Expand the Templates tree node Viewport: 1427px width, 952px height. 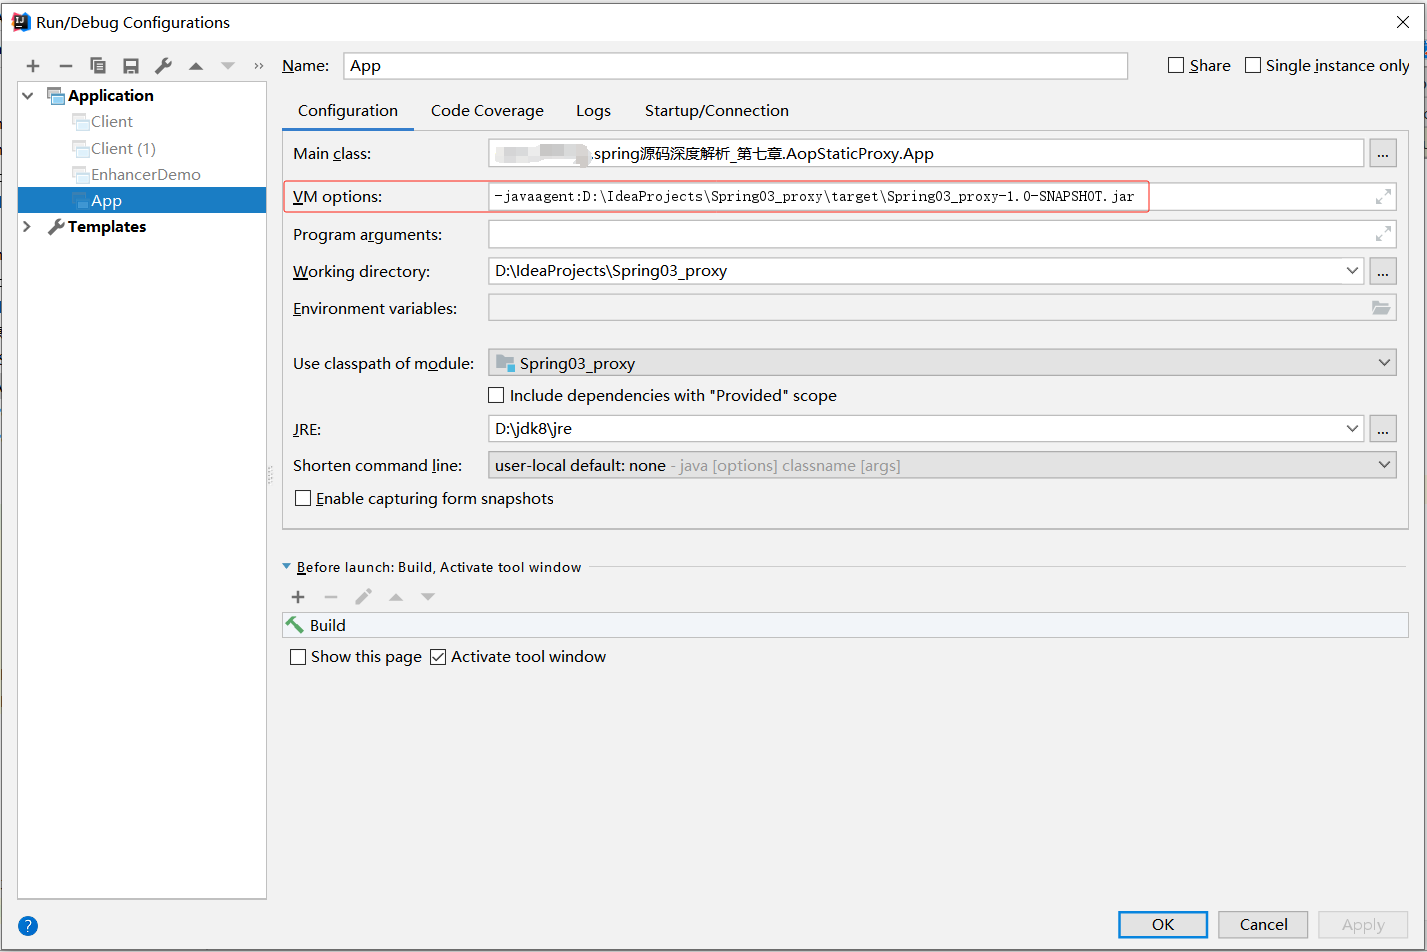coord(27,227)
